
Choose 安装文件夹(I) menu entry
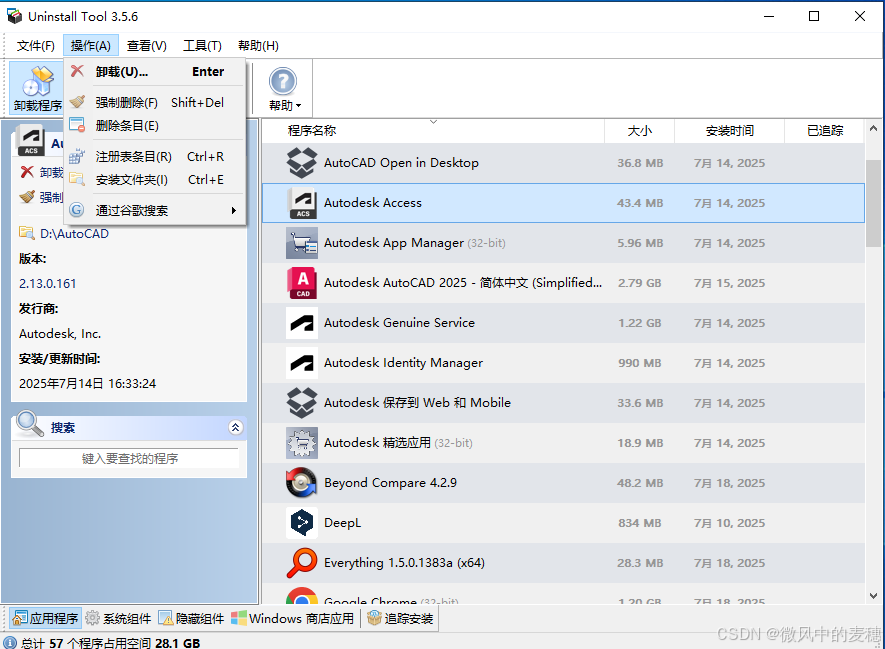point(155,179)
